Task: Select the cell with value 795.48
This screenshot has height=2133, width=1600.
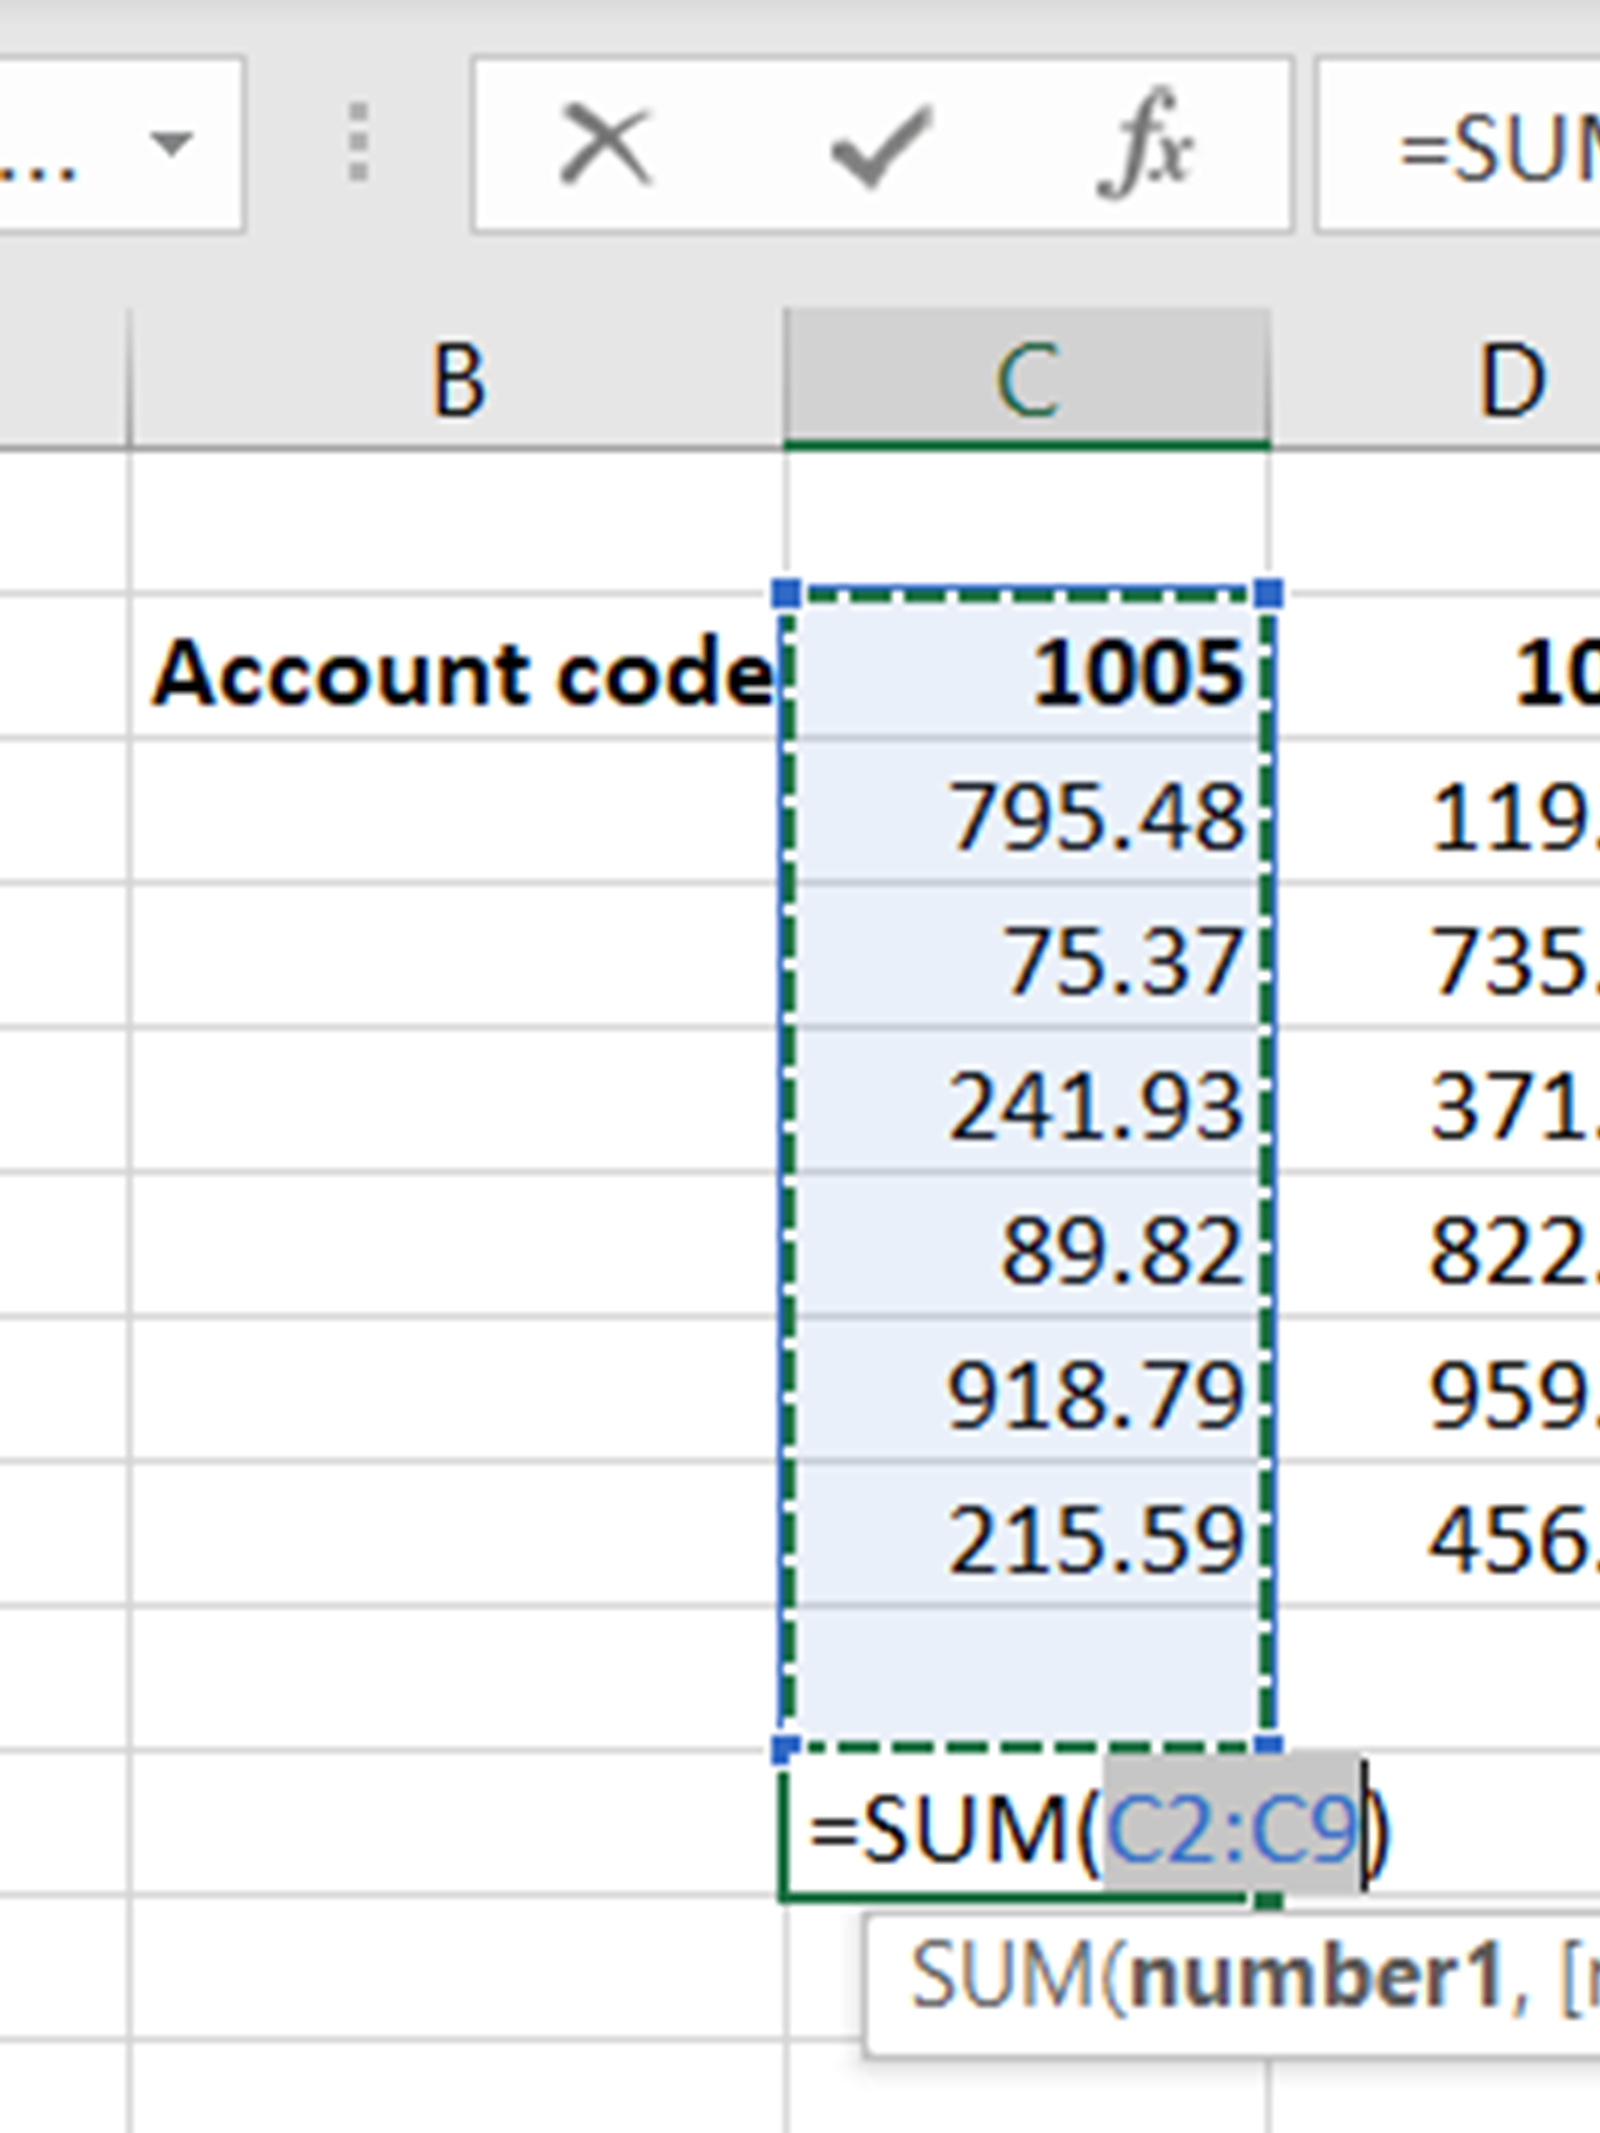Action: tap(1027, 815)
